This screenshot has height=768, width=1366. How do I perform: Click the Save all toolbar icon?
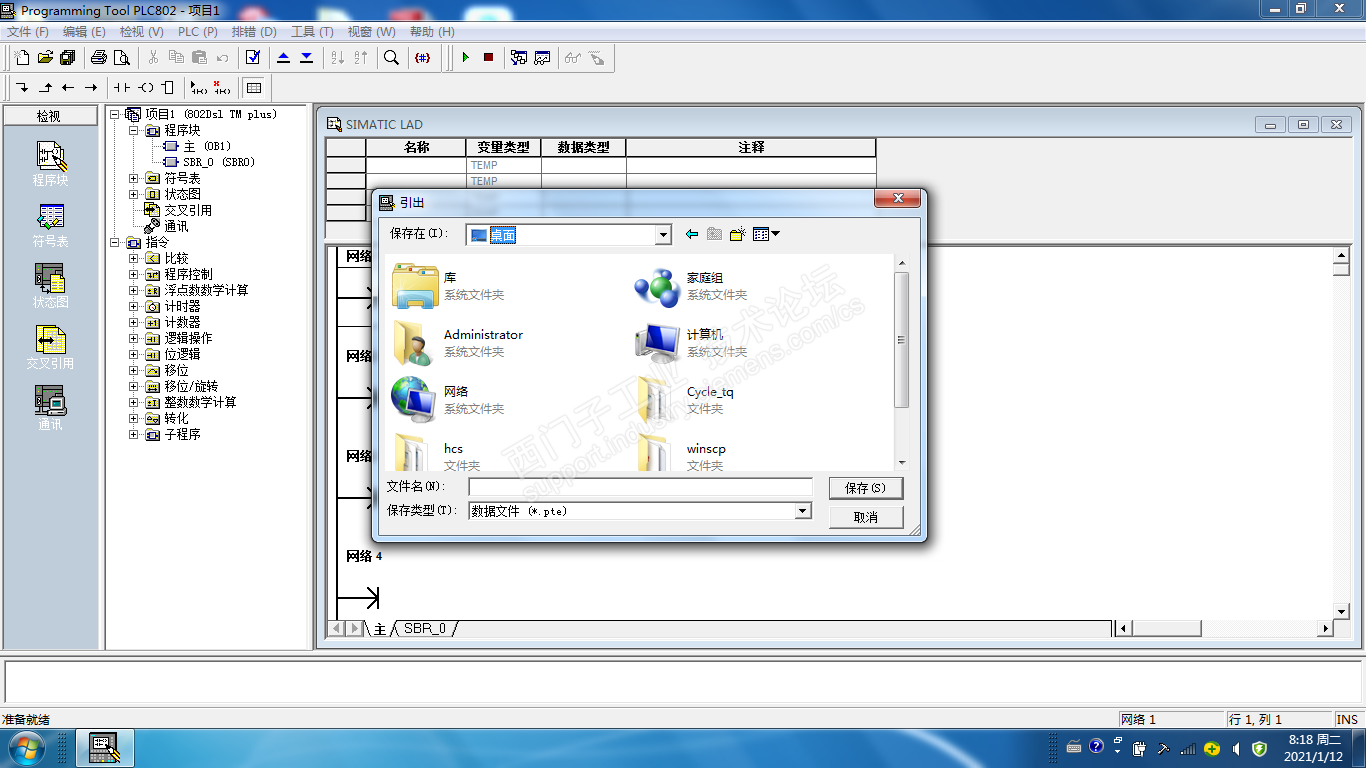point(67,58)
